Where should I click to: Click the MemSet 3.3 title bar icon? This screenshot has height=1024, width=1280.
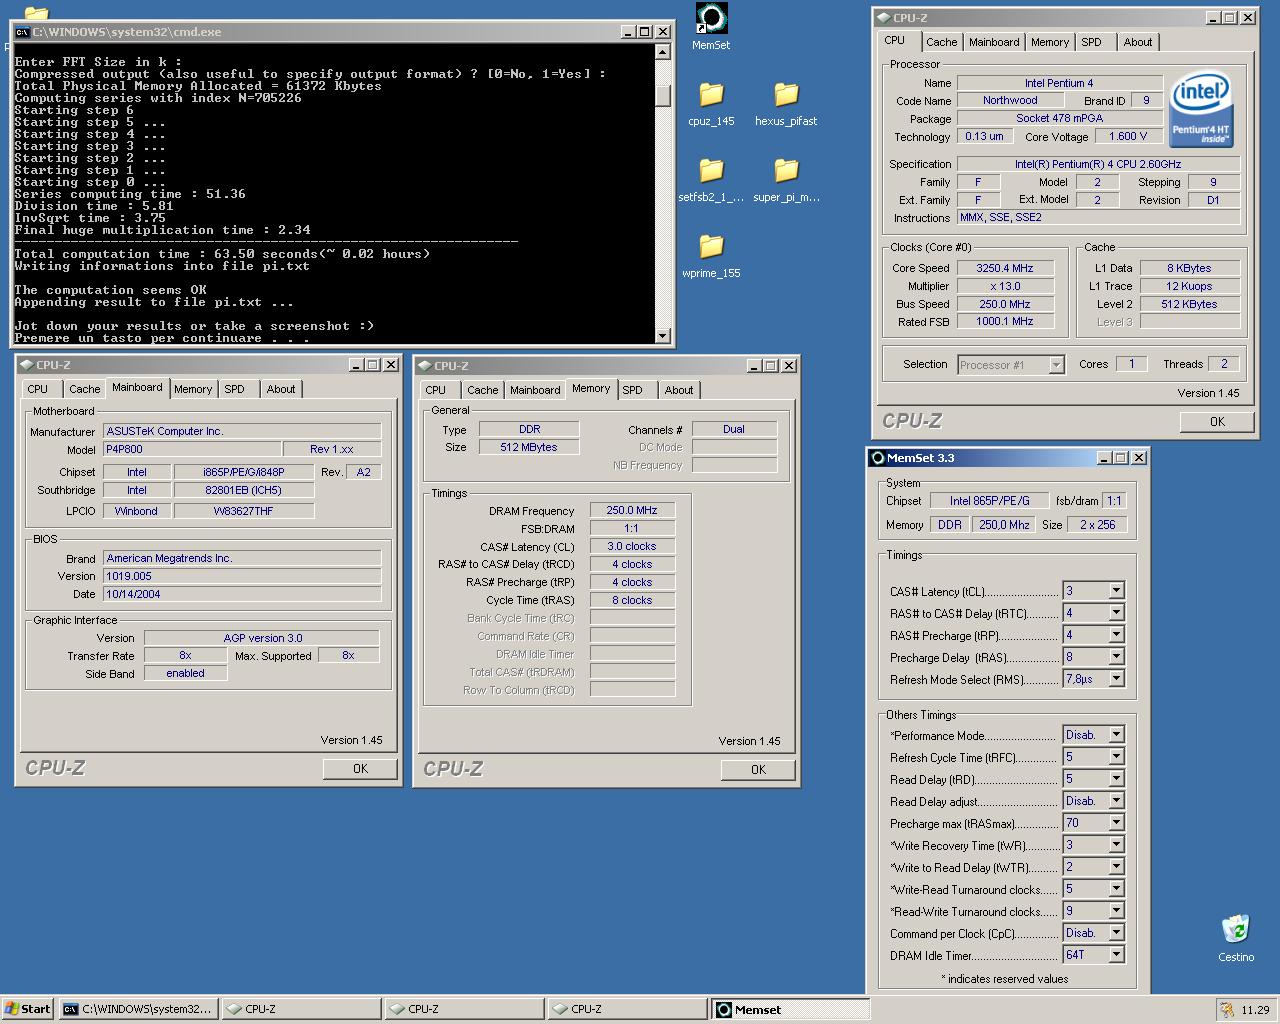[878, 458]
